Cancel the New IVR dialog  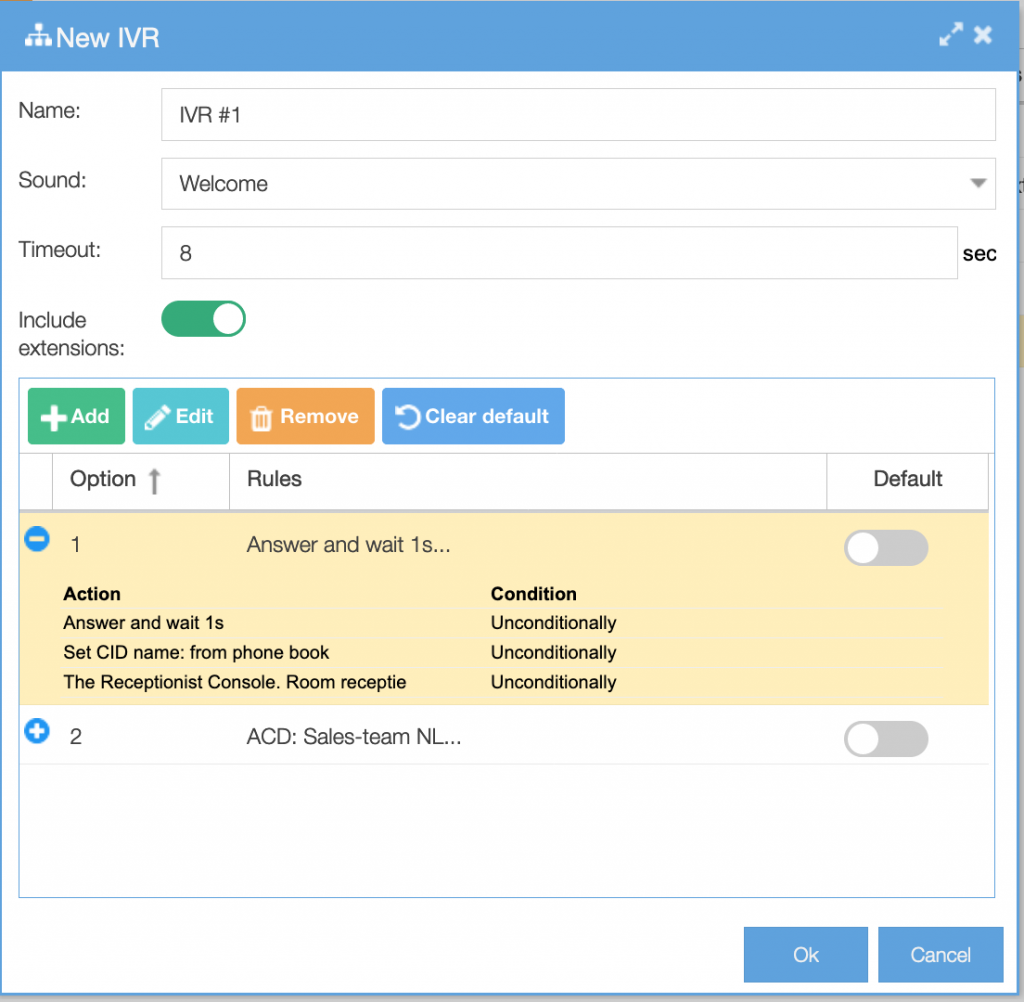(x=939, y=954)
